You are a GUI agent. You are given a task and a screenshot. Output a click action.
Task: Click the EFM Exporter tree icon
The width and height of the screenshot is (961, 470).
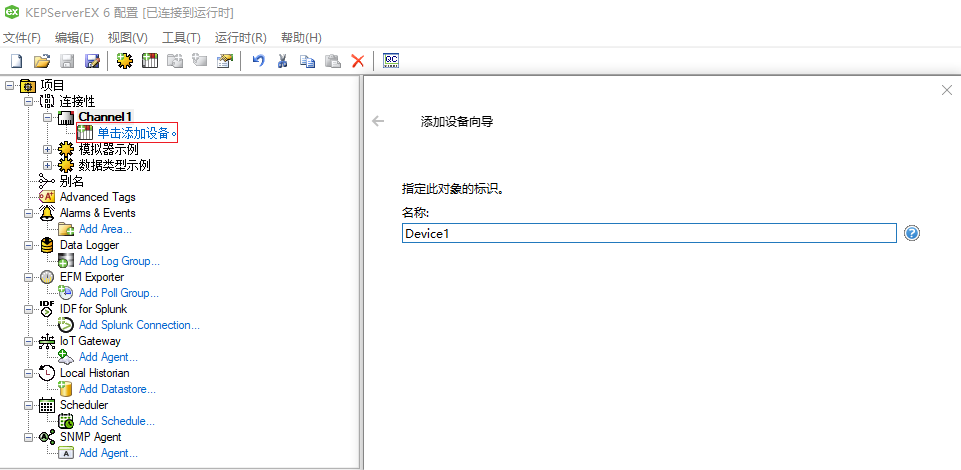tap(47, 277)
